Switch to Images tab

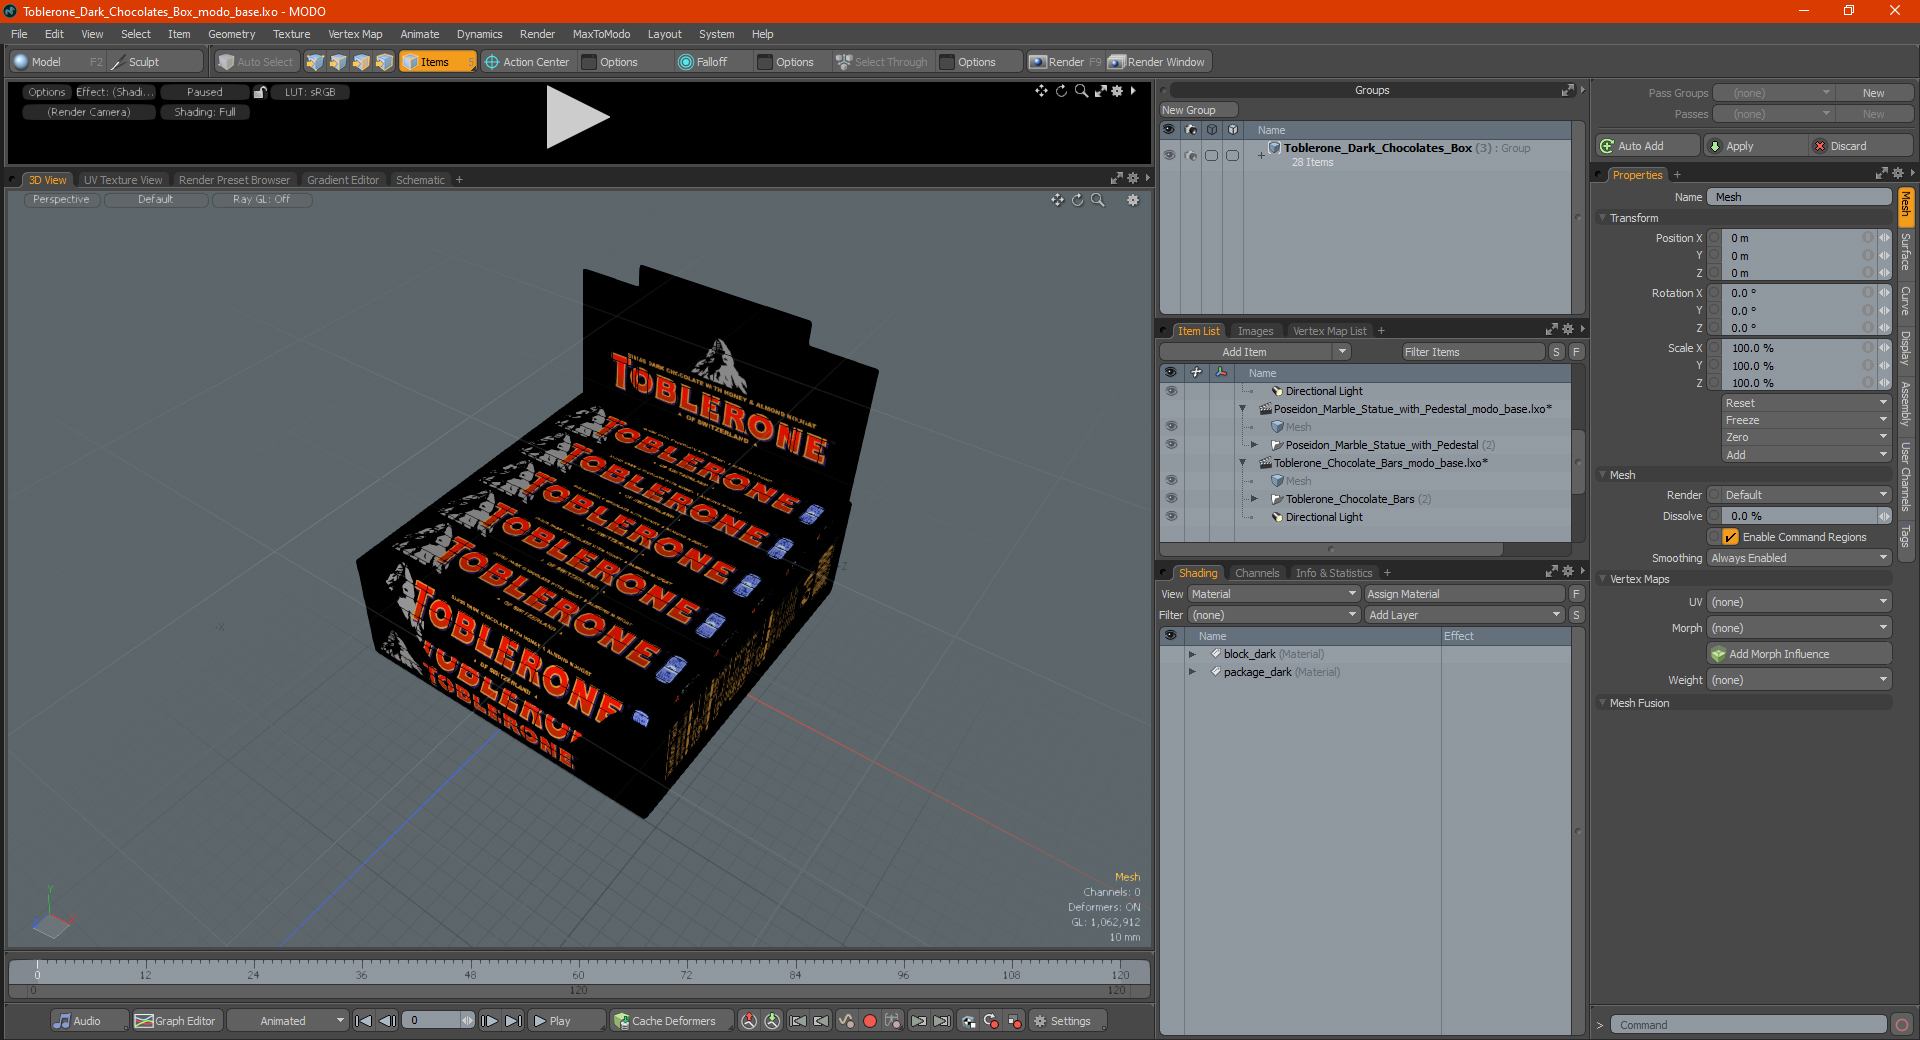(x=1255, y=331)
